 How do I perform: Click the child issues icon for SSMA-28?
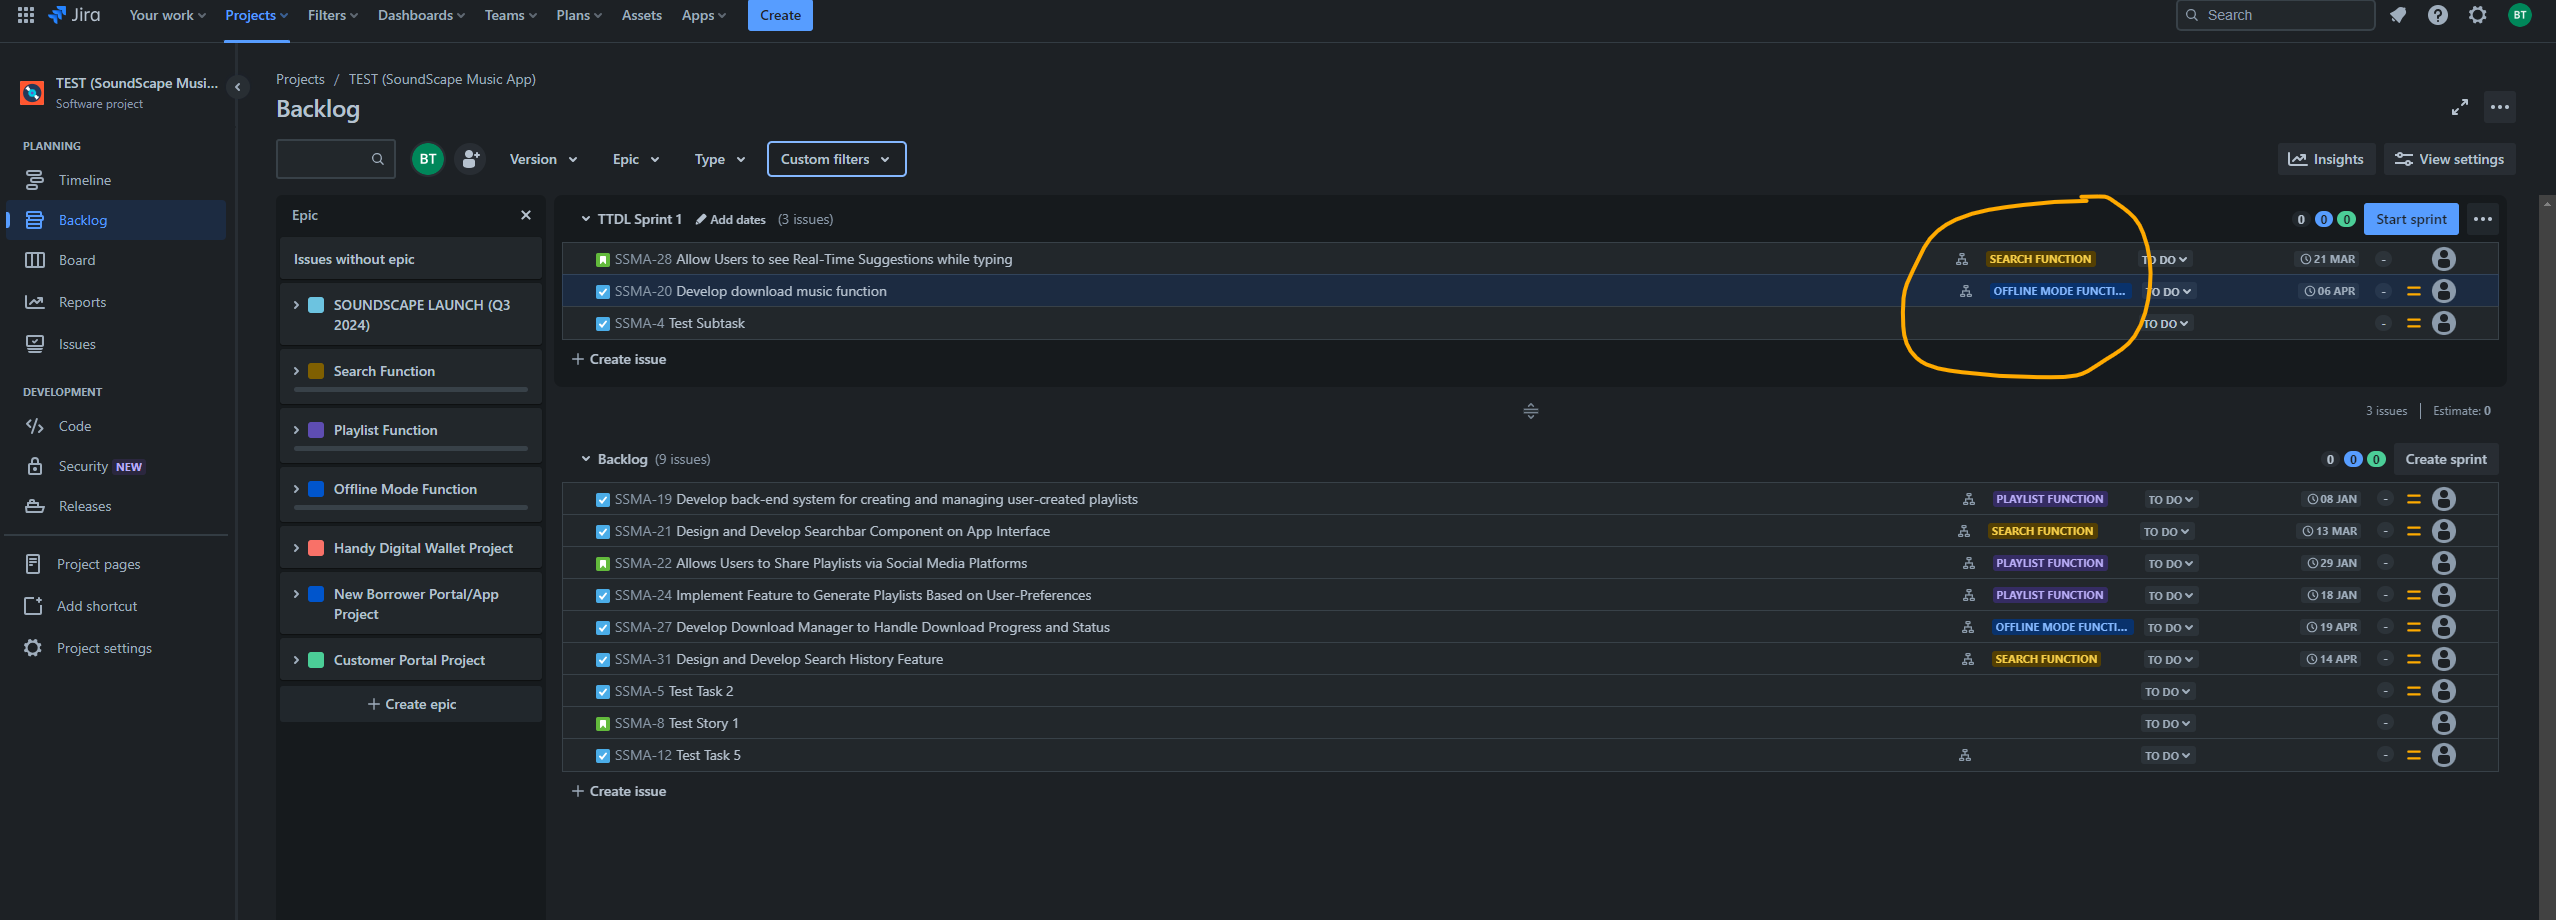(1962, 259)
